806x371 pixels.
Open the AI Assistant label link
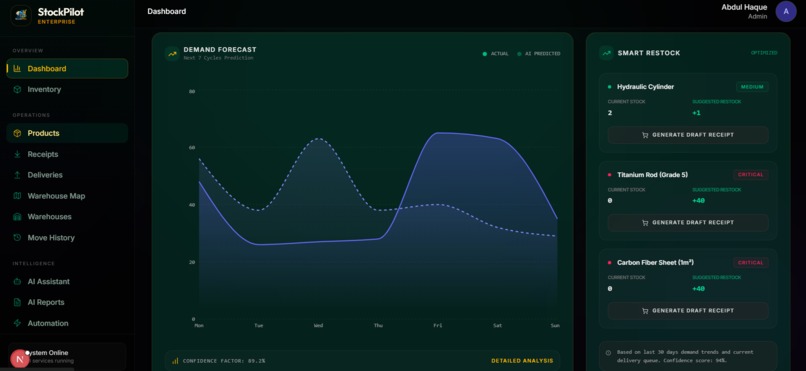tap(49, 282)
